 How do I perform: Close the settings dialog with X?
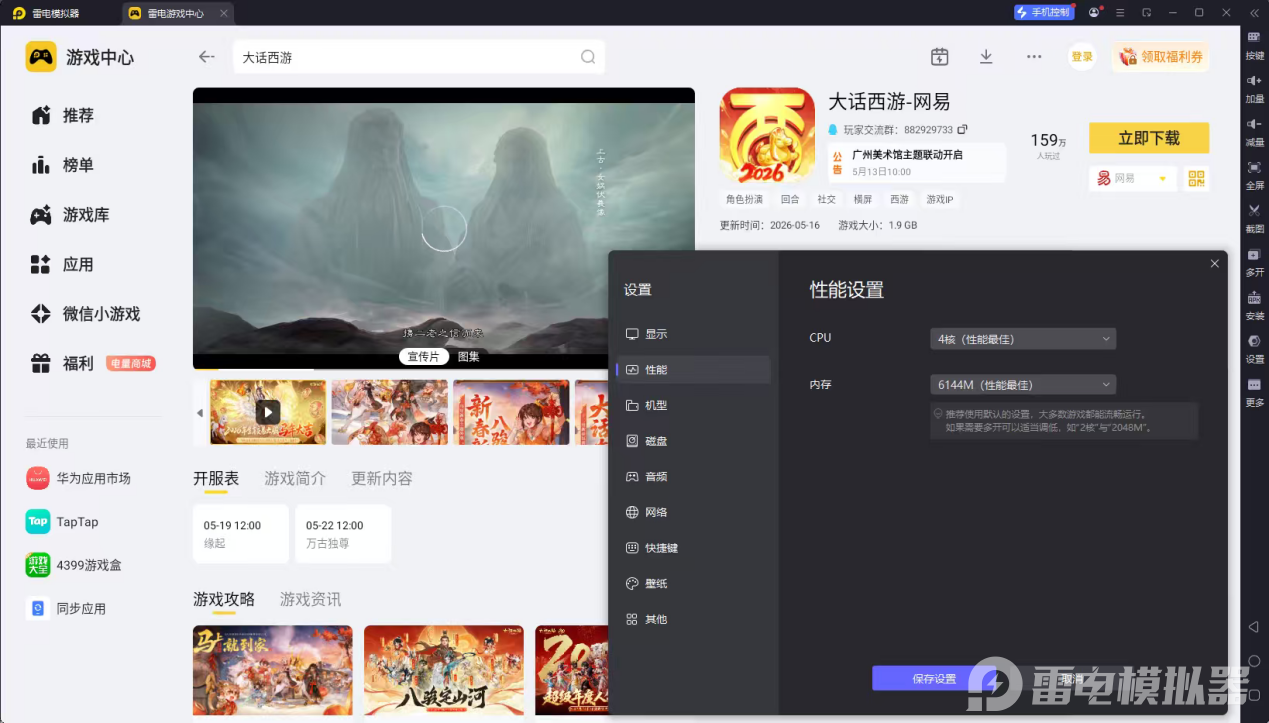(1214, 264)
